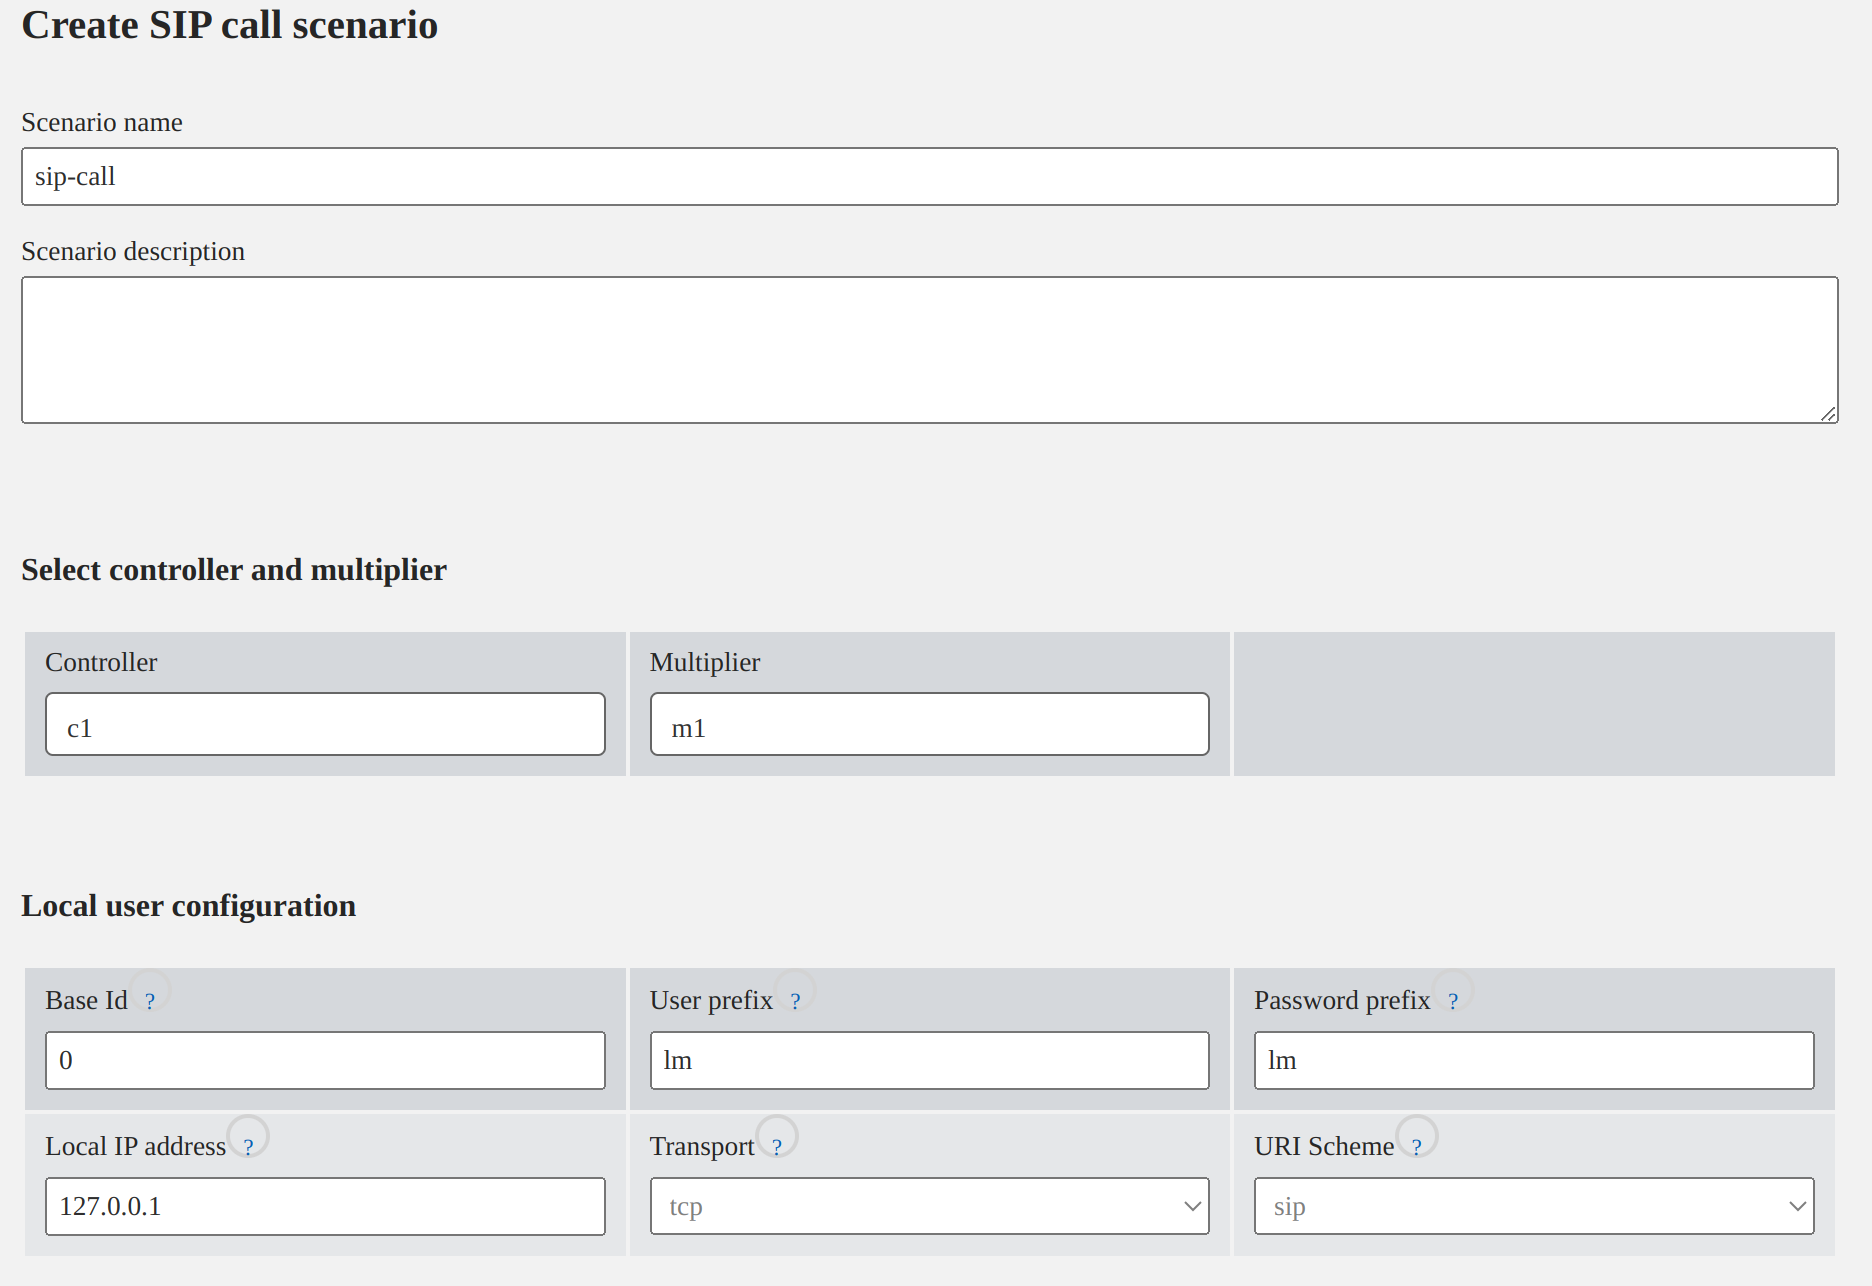Select the Local IP address field
Screen dimensions: 1872x1286
325,1206
